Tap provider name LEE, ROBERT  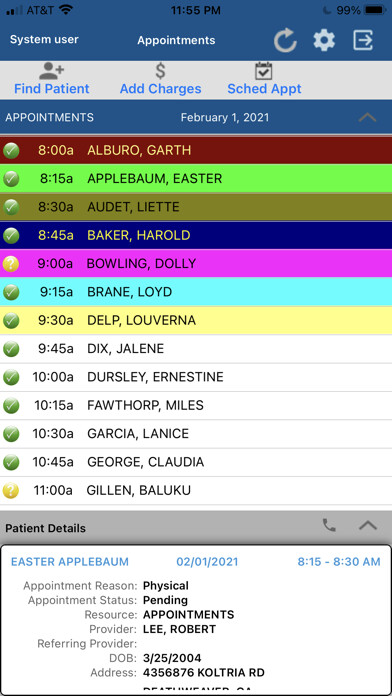(x=179, y=629)
